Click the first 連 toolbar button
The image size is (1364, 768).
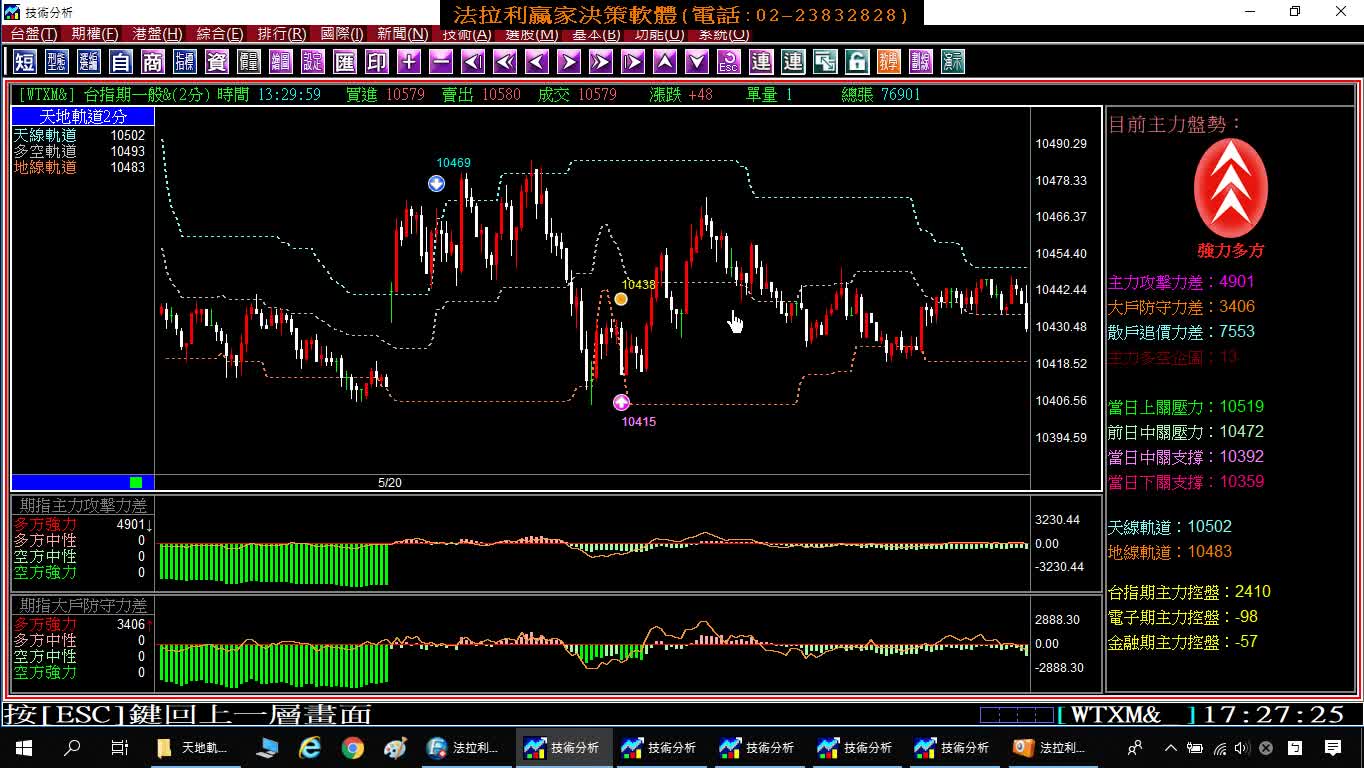click(x=761, y=62)
